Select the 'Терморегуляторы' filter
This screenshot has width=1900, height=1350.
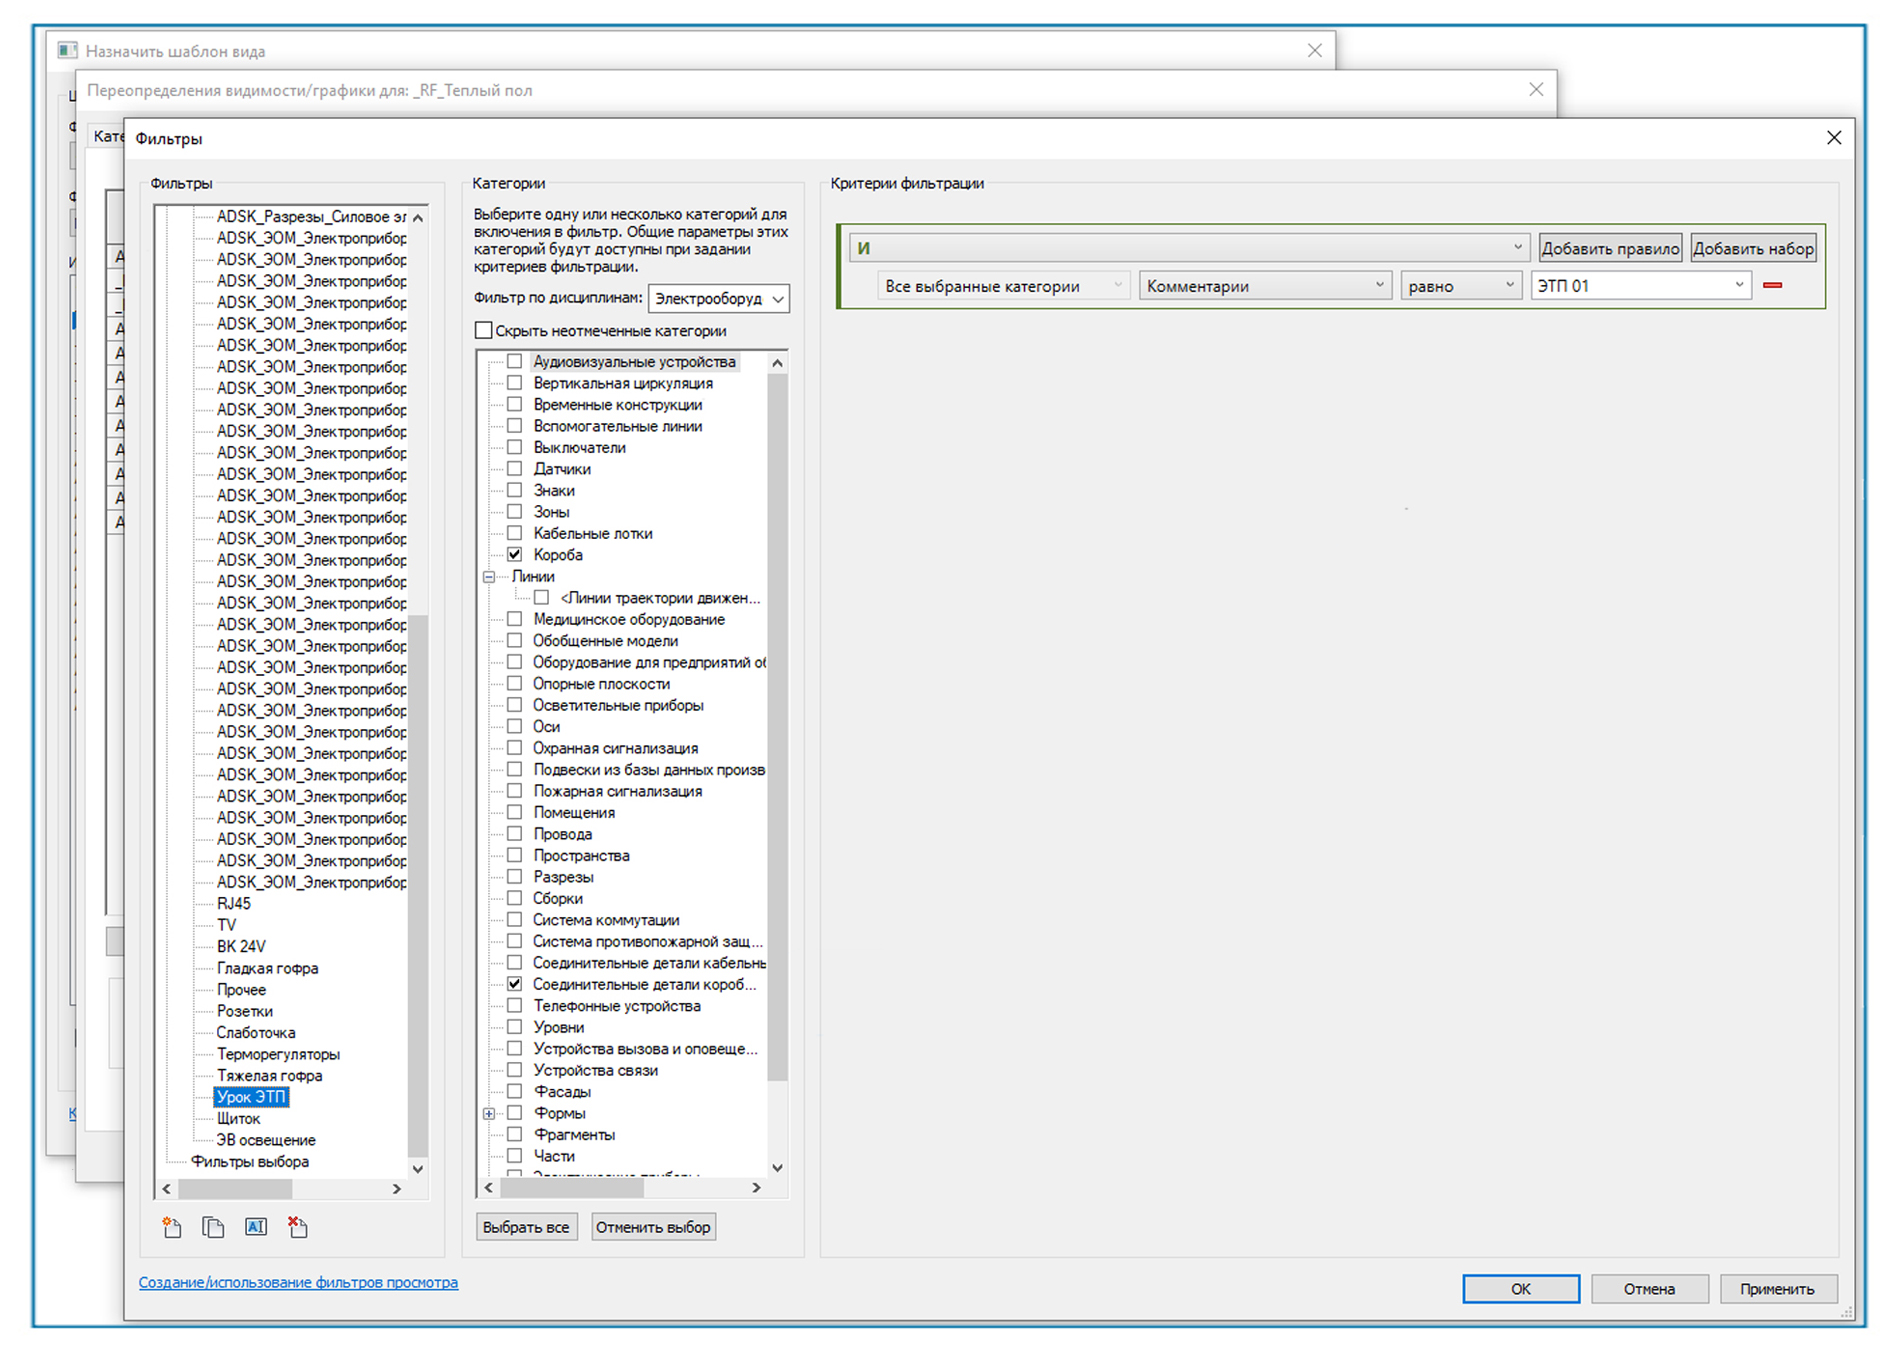(278, 1054)
